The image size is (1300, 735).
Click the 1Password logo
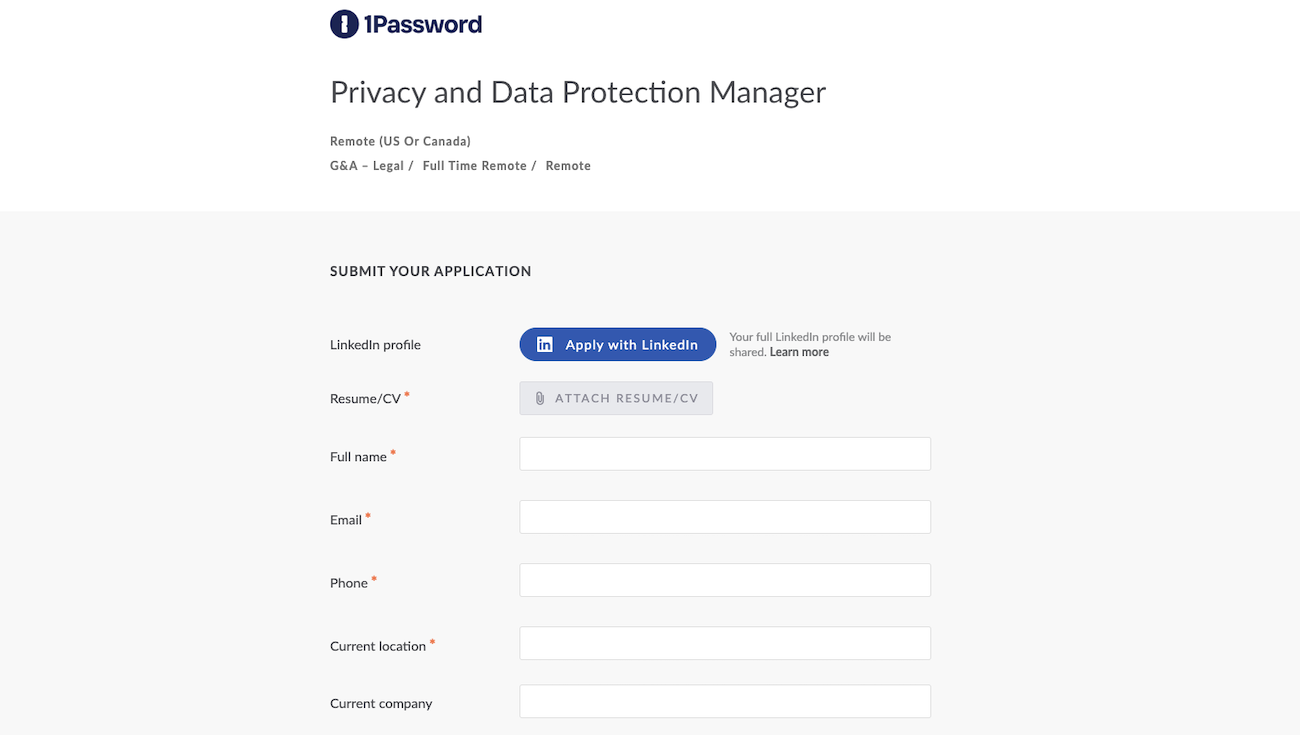(x=405, y=23)
